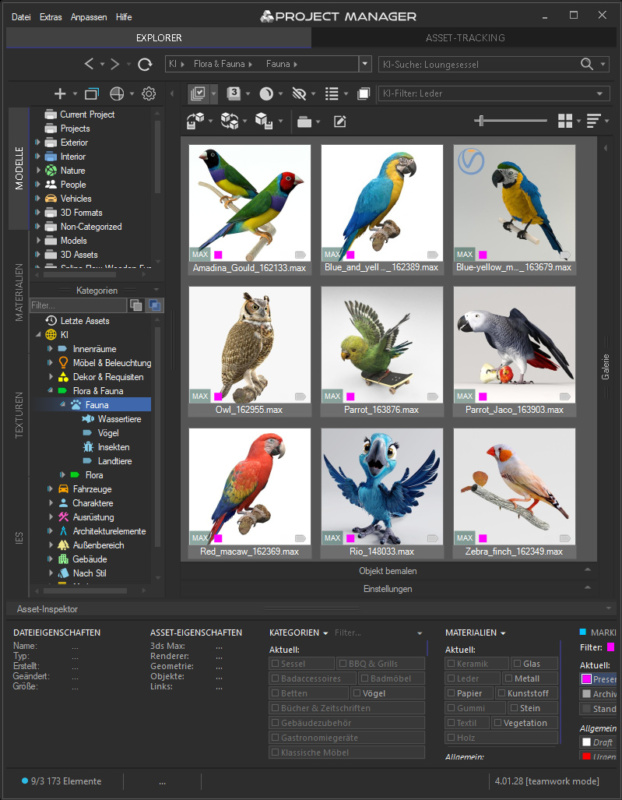Select the Rio_148033.max thumbnail

382,487
